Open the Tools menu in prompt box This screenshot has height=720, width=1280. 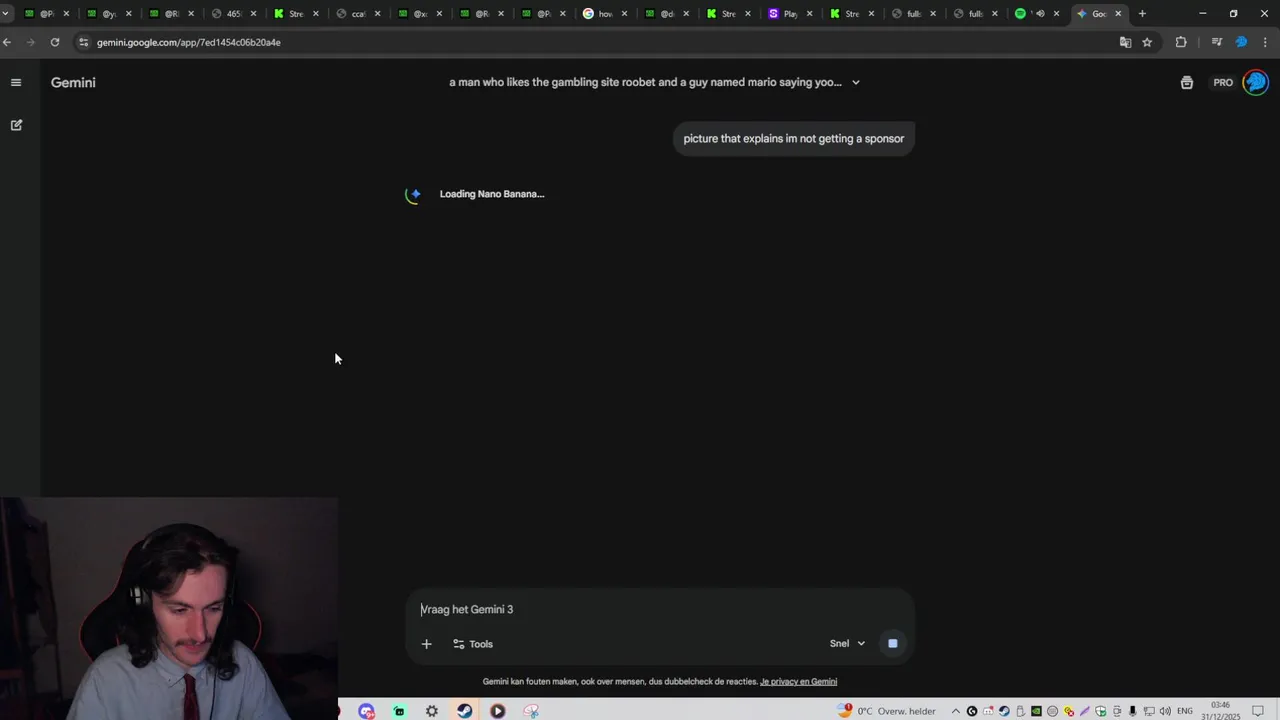point(473,644)
